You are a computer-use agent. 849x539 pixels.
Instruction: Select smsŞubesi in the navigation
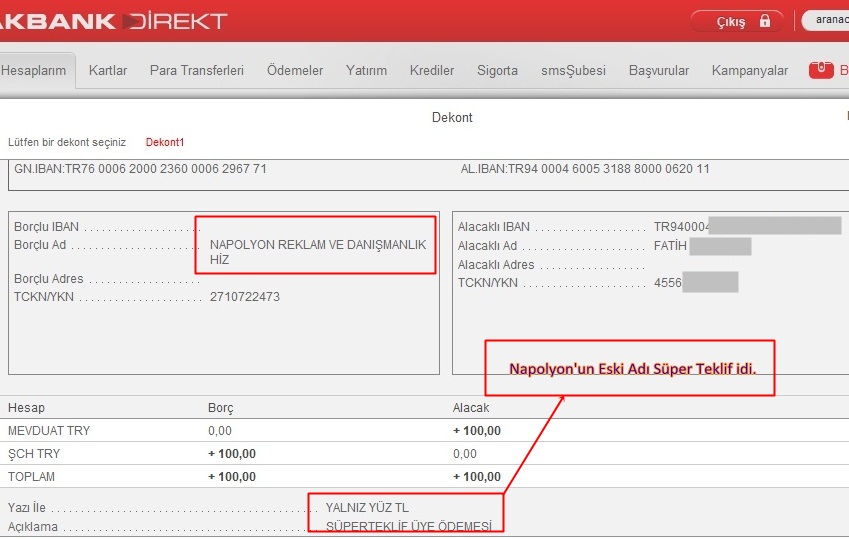tap(573, 70)
